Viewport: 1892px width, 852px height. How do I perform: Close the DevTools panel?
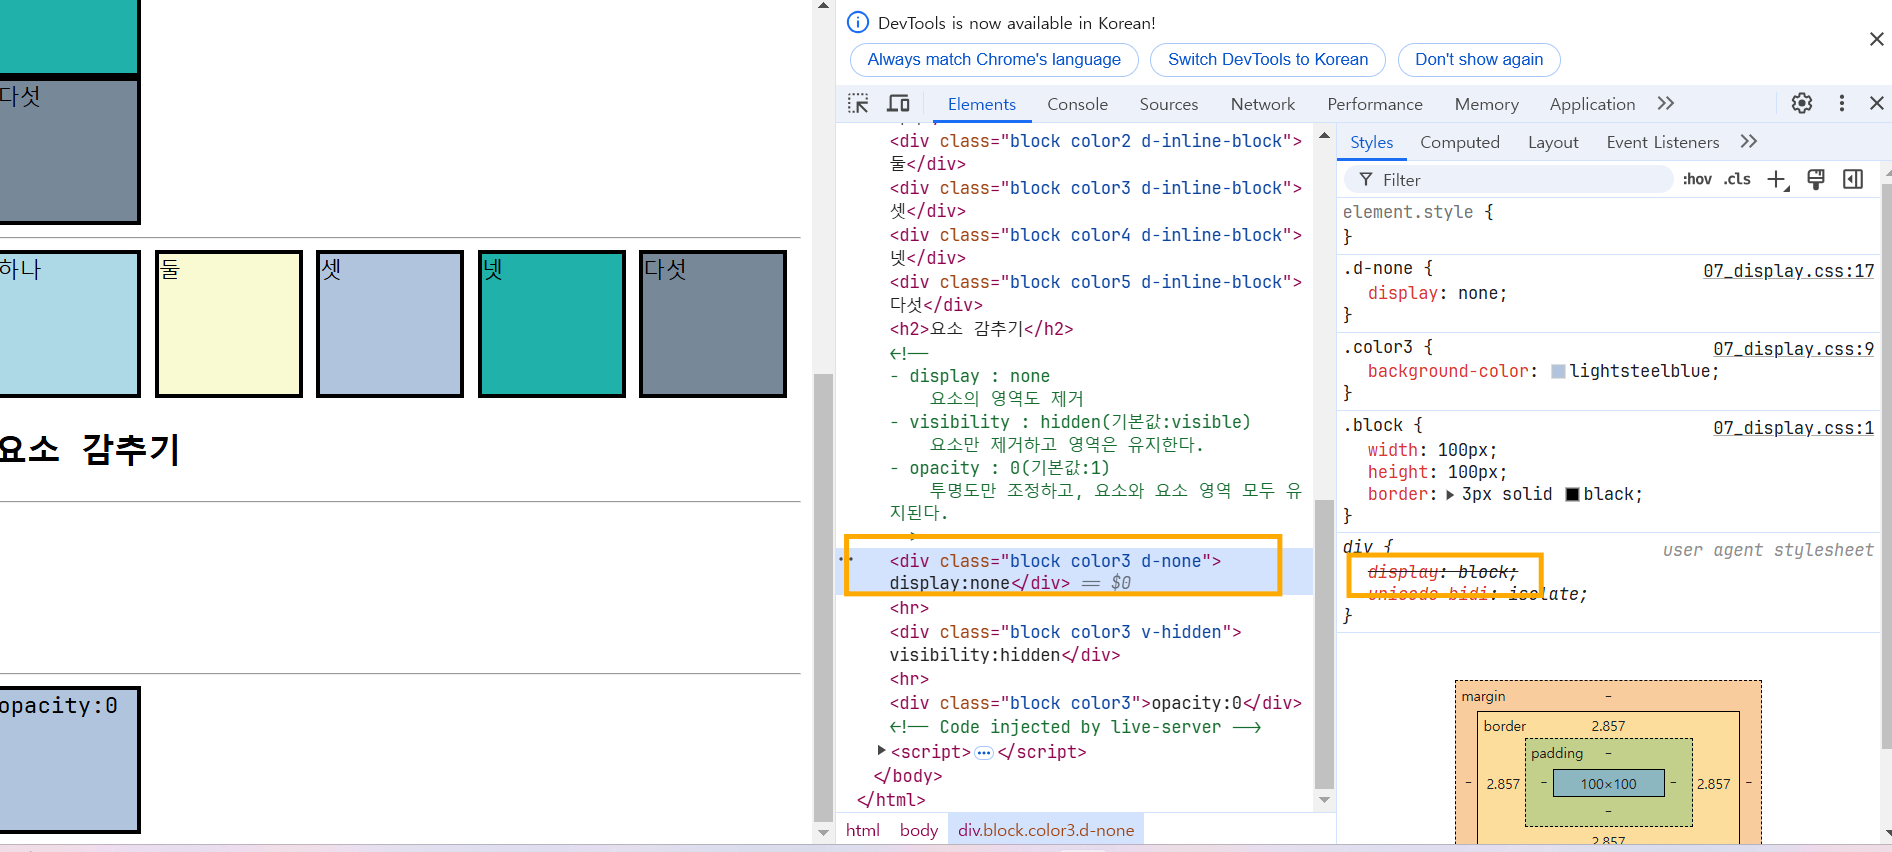tap(1876, 103)
